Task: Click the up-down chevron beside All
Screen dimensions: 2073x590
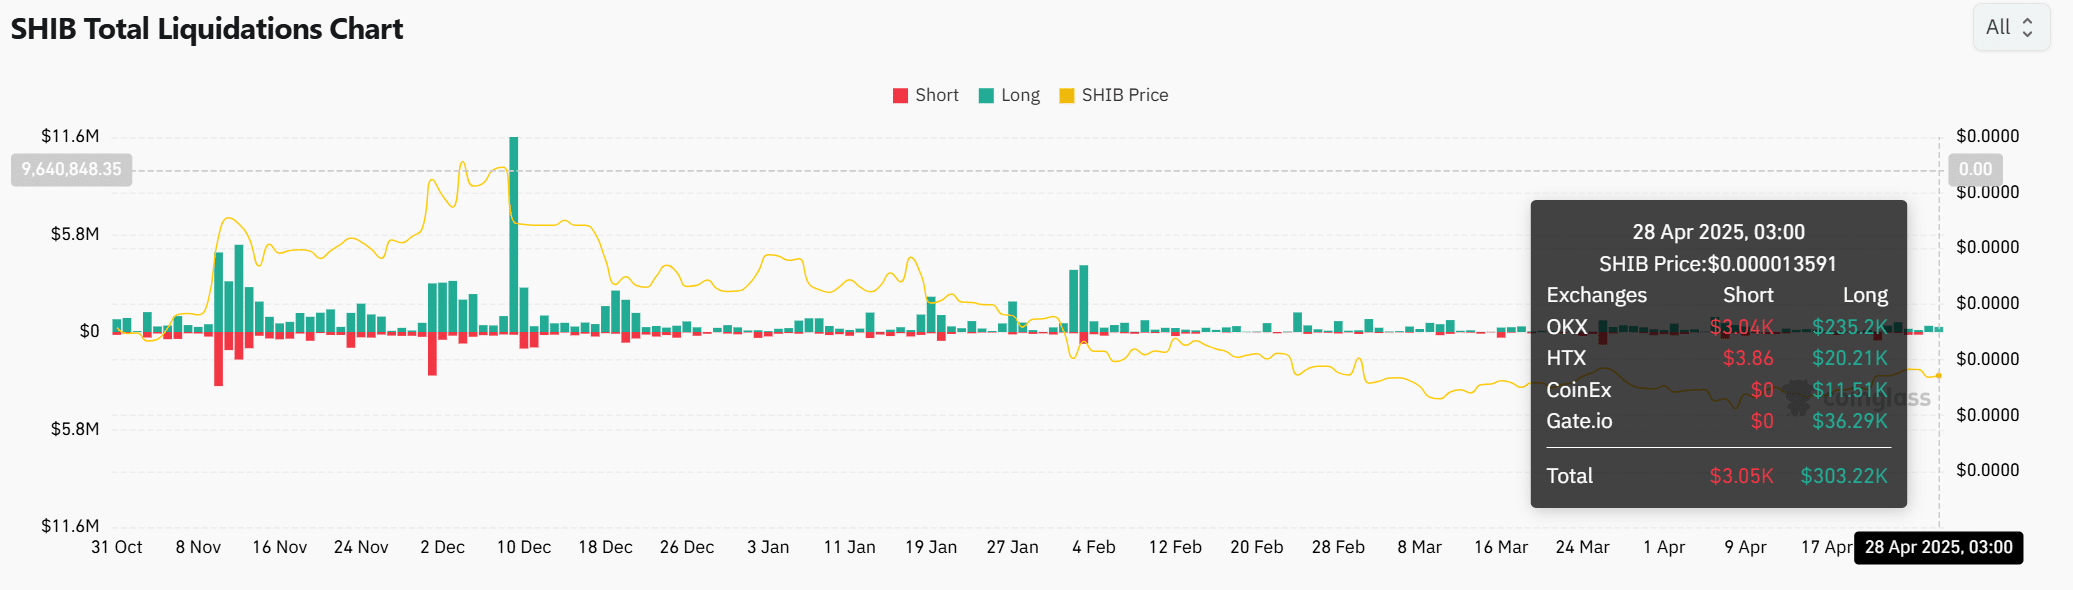Action: (x=2027, y=27)
